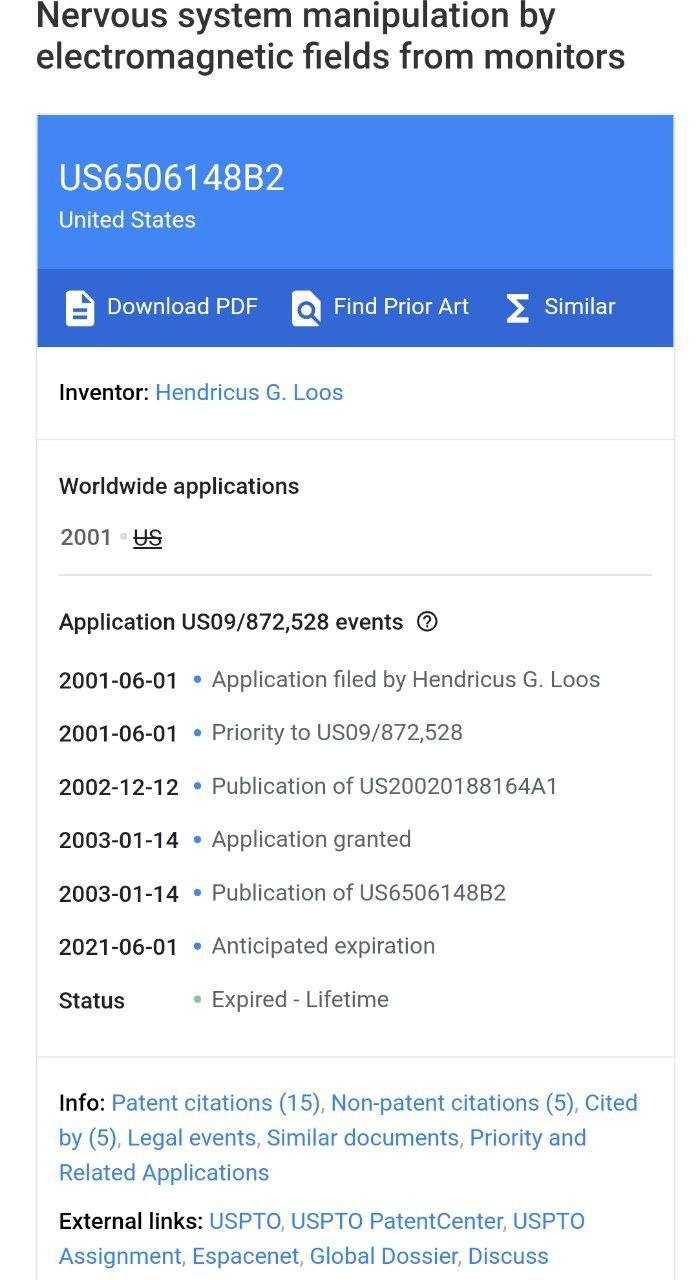The height and width of the screenshot is (1280, 698).
Task: Open Espacenet external link
Action: (x=245, y=1256)
